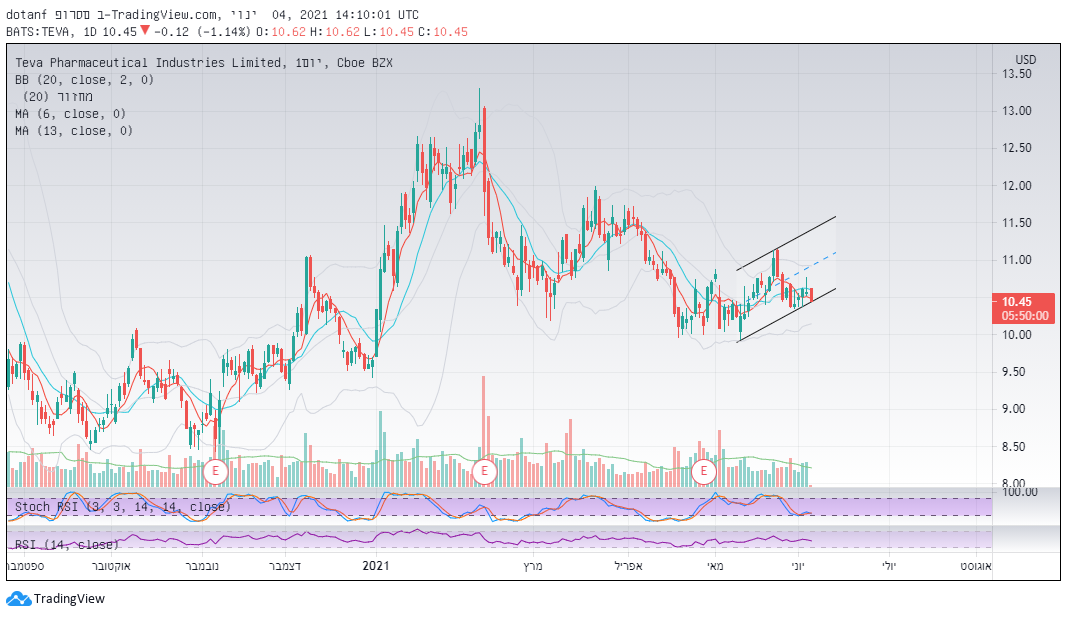The image size is (1067, 617).
Task: Click the BB (20, close, 2, 0) indicator label
Action: 84,80
